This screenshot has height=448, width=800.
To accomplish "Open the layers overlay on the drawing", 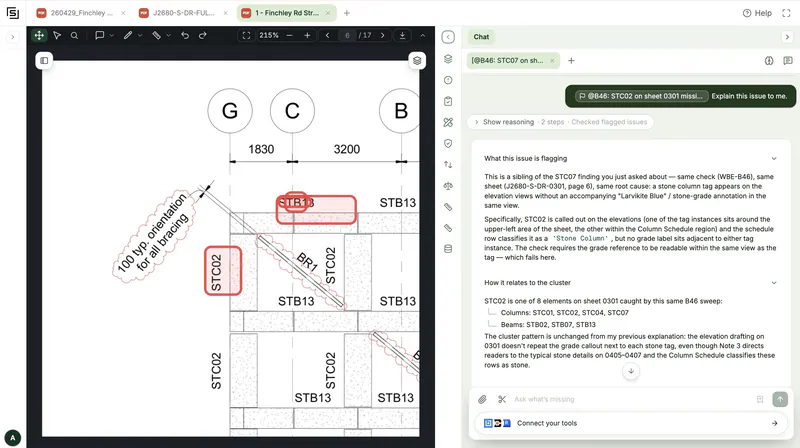I will click(x=417, y=61).
